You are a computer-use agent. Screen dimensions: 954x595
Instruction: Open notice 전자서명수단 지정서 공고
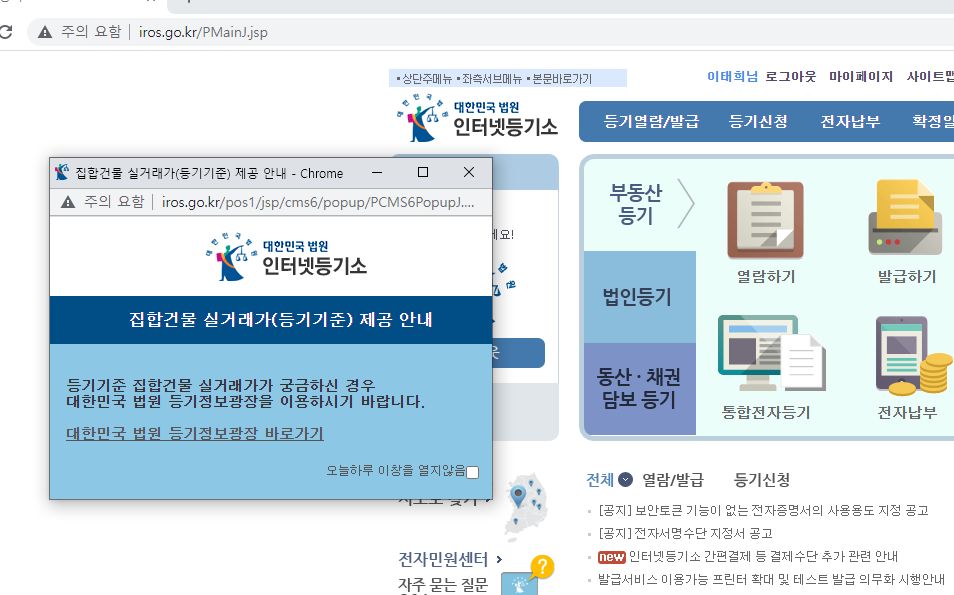tap(685, 534)
